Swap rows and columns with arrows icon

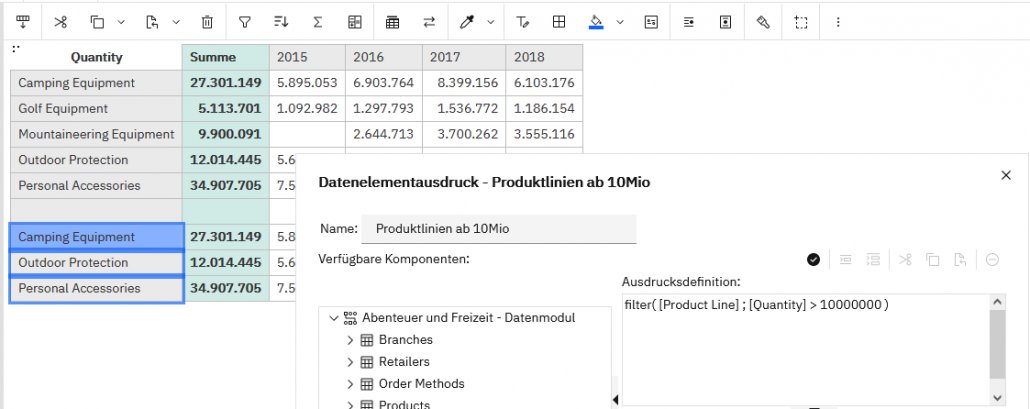click(x=429, y=22)
